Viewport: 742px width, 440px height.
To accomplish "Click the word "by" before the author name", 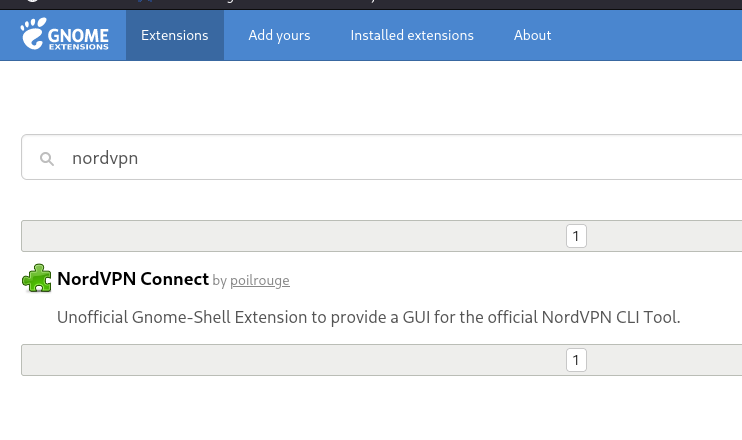I will (220, 281).
